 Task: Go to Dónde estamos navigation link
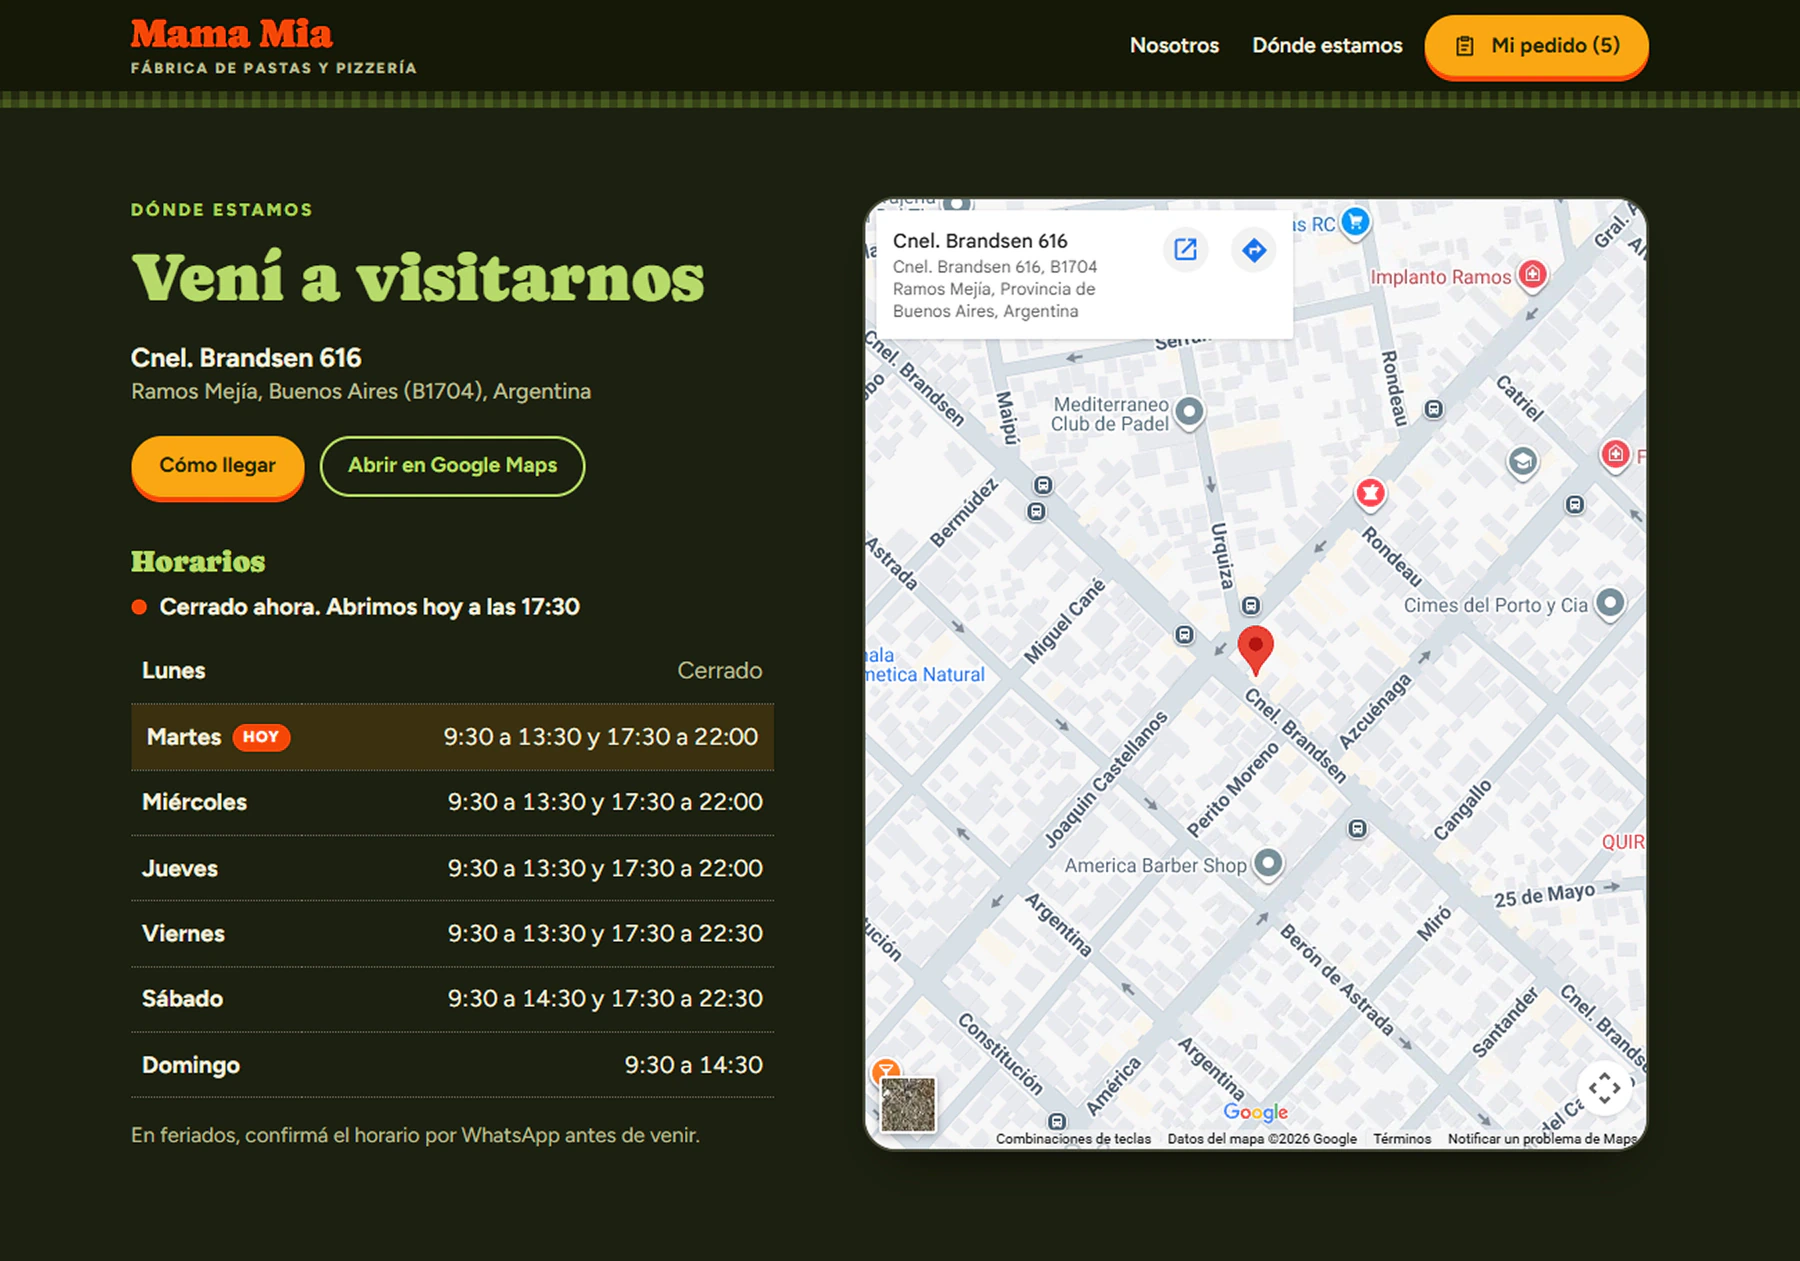pos(1327,45)
